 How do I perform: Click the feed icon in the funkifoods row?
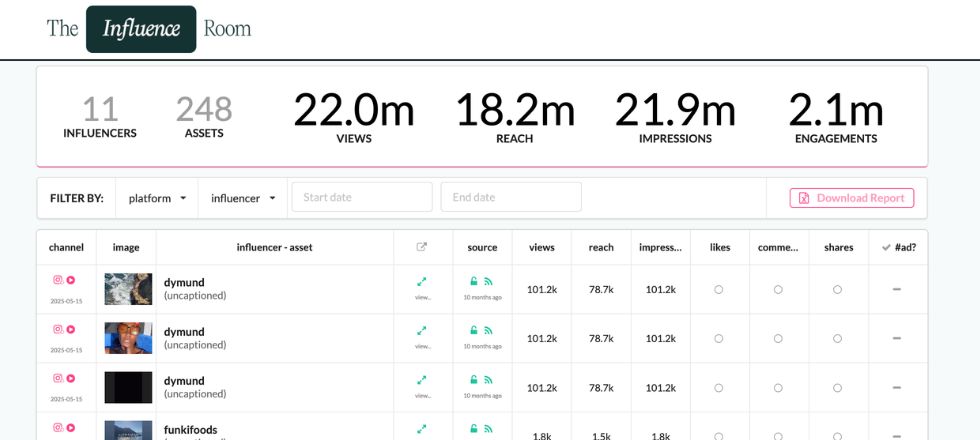[488, 429]
